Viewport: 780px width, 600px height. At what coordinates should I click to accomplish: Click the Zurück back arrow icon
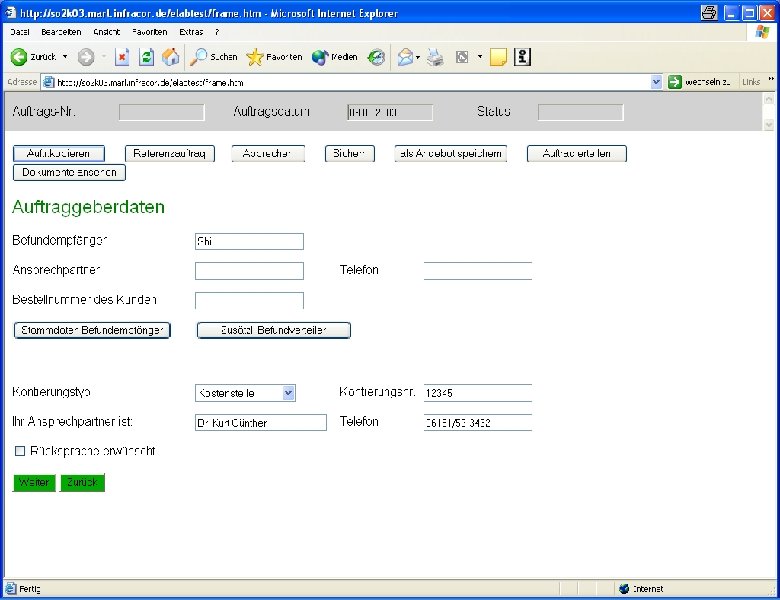coord(19,57)
